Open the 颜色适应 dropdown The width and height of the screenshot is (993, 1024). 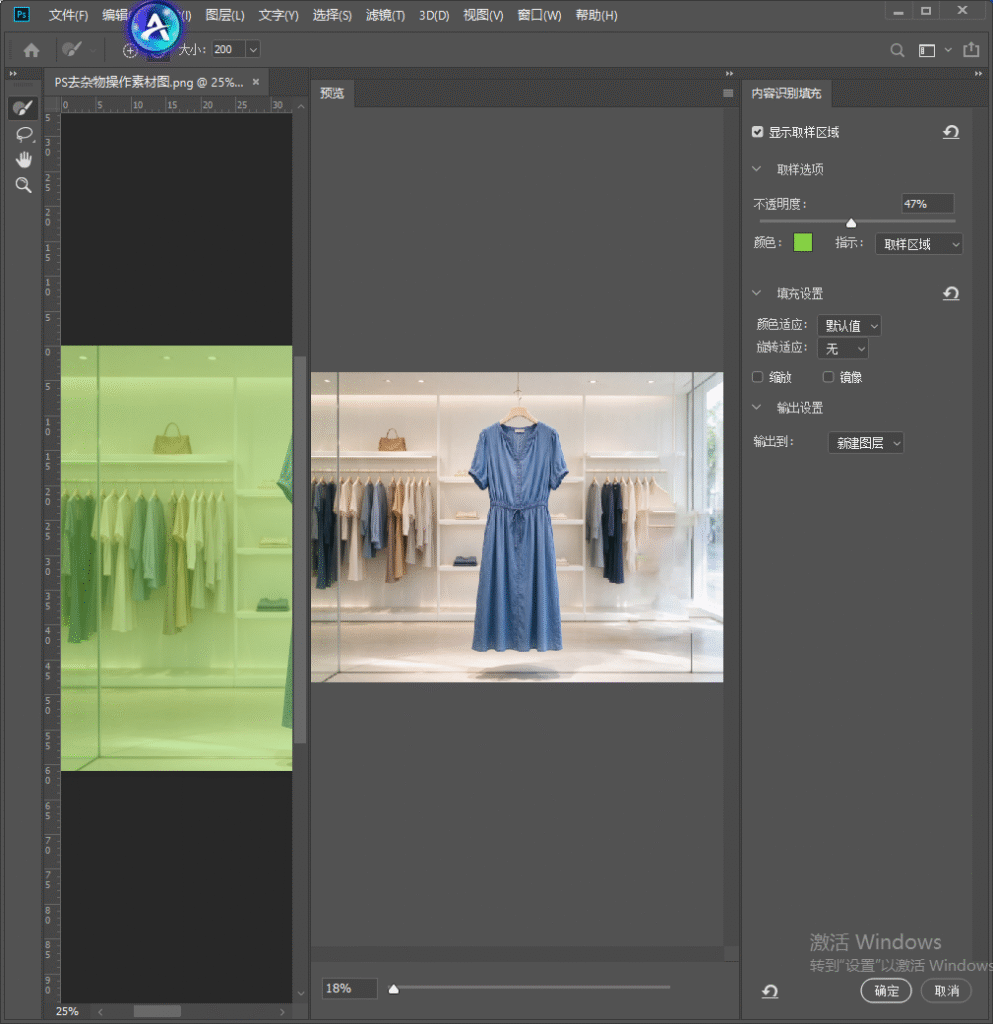849,325
